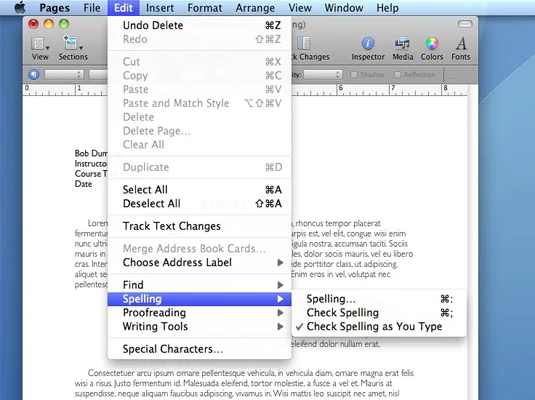
Task: Open the opacity dropdown field
Action: [323, 75]
